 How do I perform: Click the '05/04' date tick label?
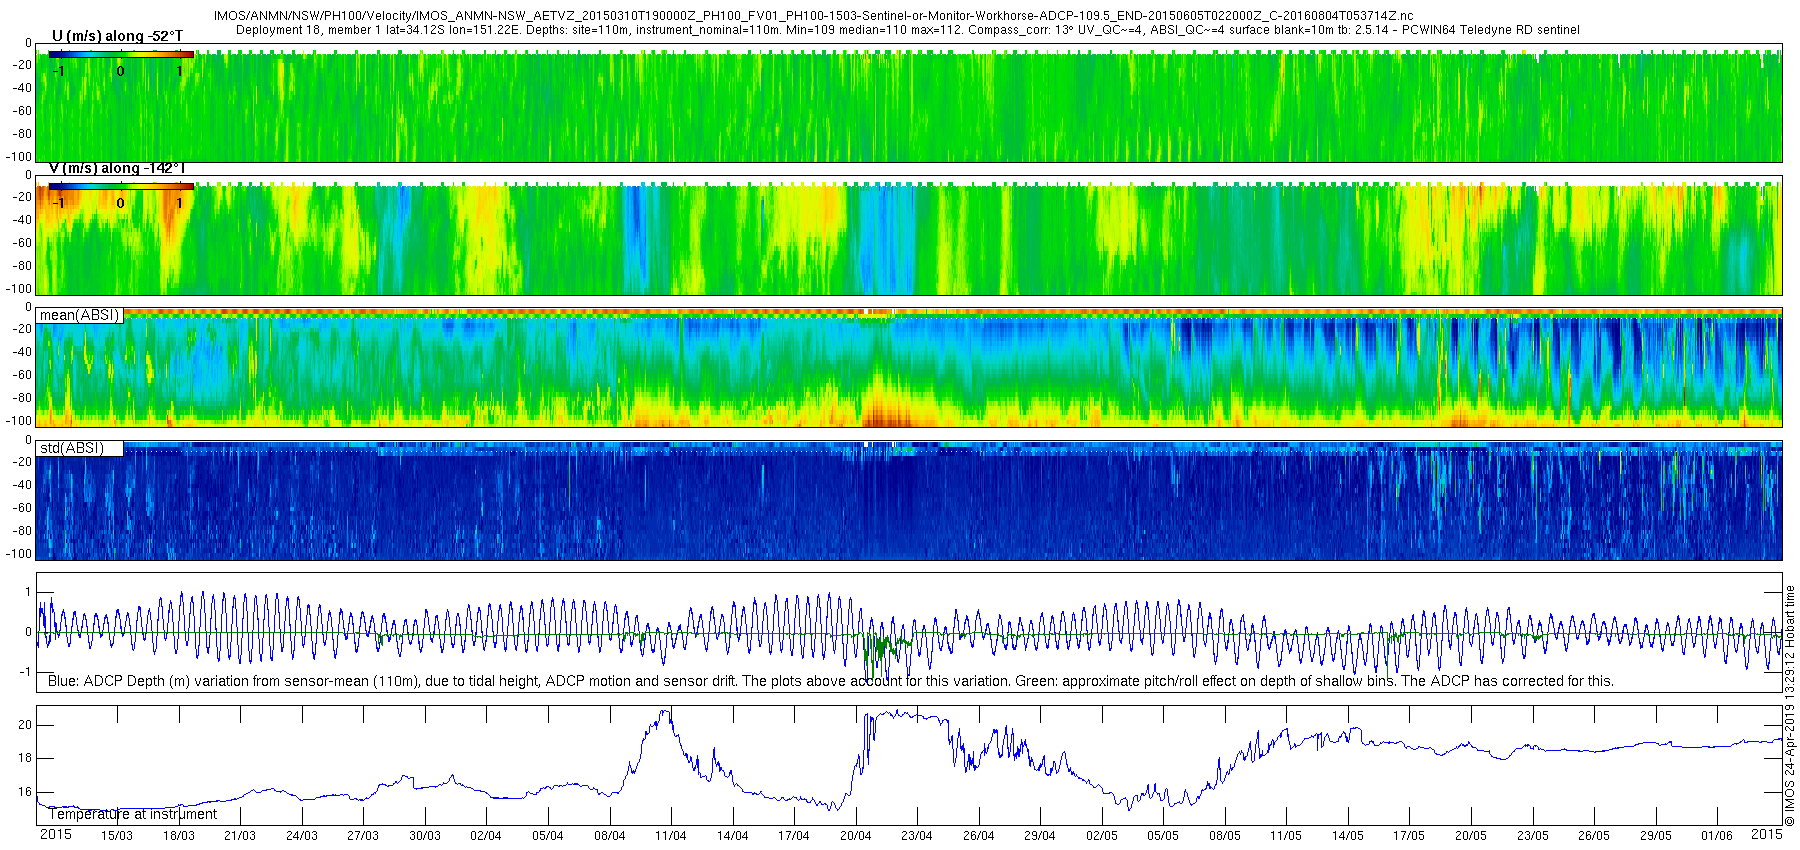pos(548,836)
